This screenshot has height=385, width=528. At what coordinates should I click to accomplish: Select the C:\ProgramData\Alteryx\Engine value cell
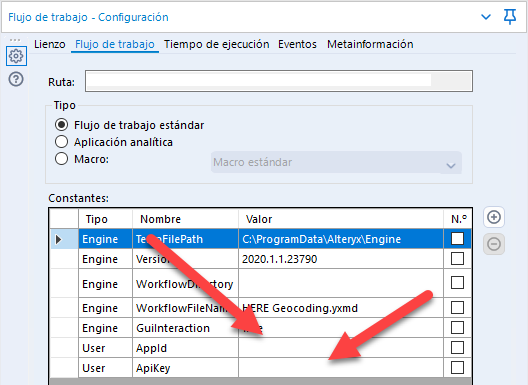point(341,239)
